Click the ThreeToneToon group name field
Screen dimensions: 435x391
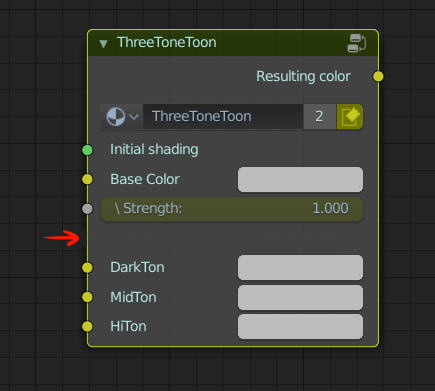[x=223, y=117]
